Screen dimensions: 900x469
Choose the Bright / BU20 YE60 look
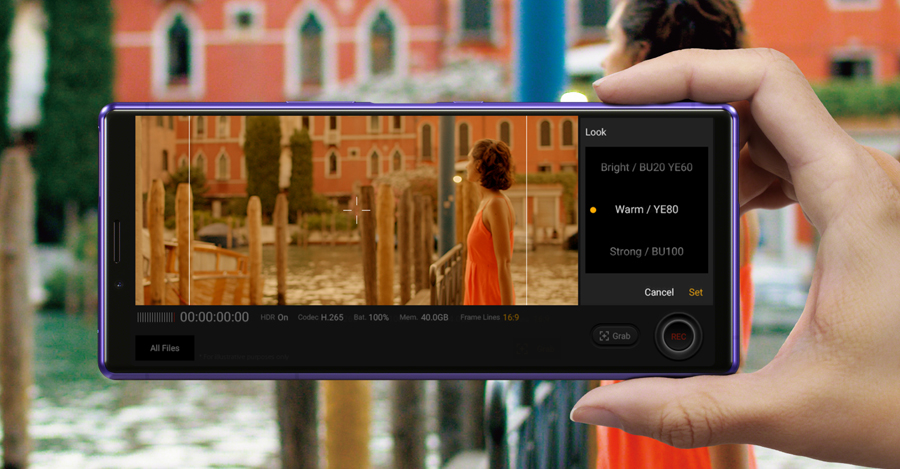coord(646,167)
